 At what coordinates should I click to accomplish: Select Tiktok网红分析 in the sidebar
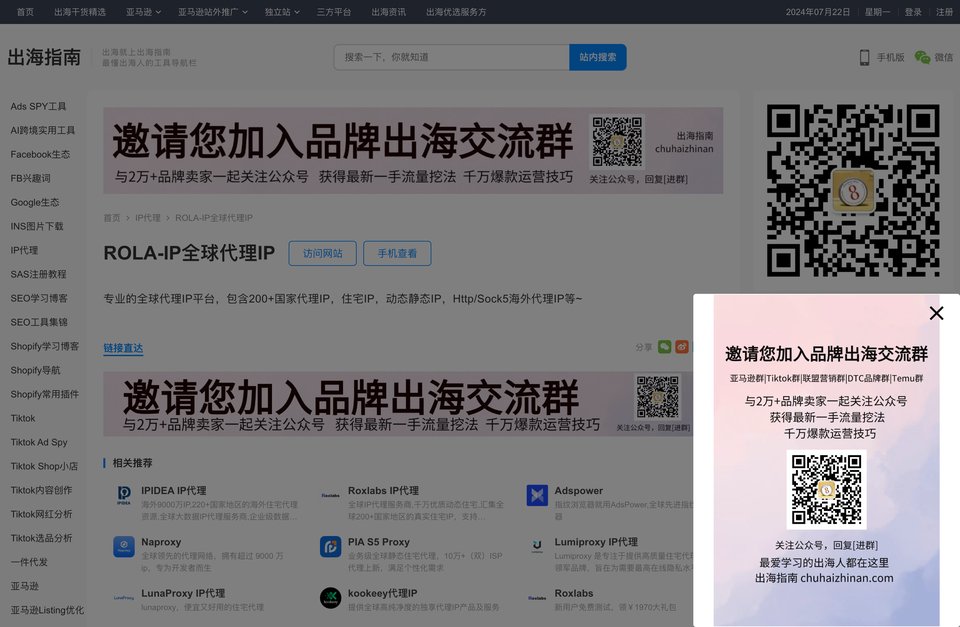[42, 514]
